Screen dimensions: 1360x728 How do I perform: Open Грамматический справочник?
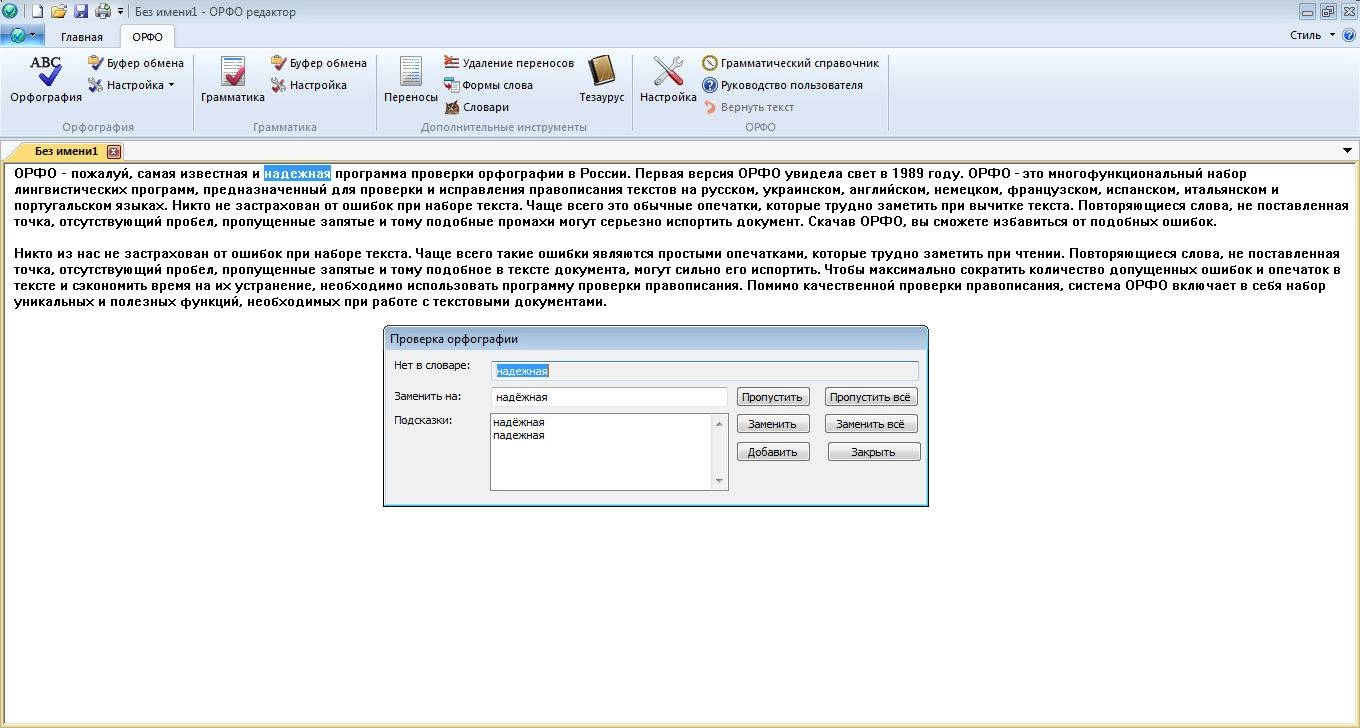(x=790, y=63)
